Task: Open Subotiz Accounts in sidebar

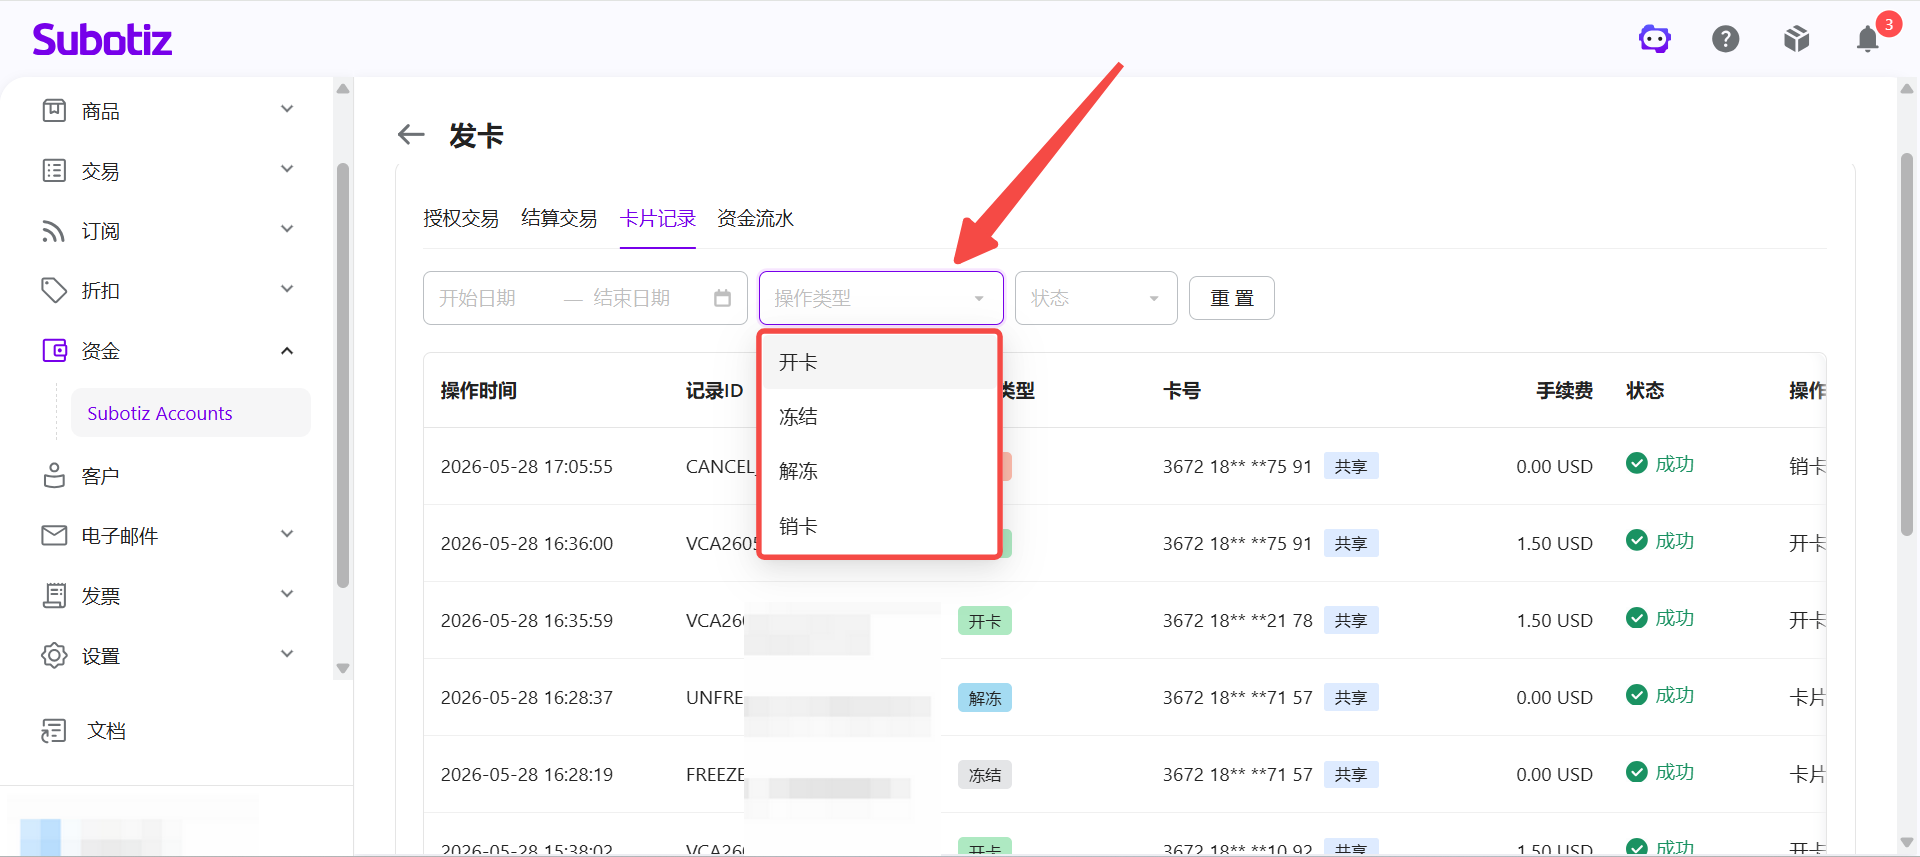Action: point(190,413)
